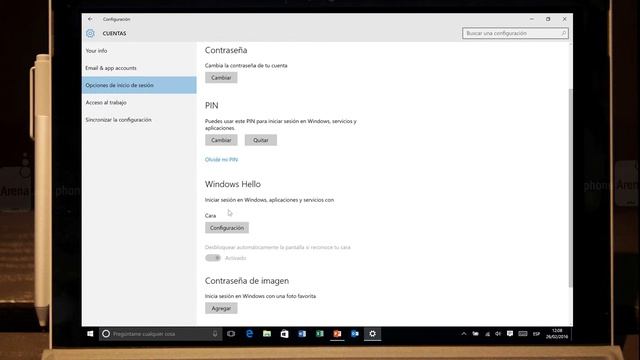Launch Microsoft Edge from the taskbar
Screen dimensions: 640x360
[249, 334]
